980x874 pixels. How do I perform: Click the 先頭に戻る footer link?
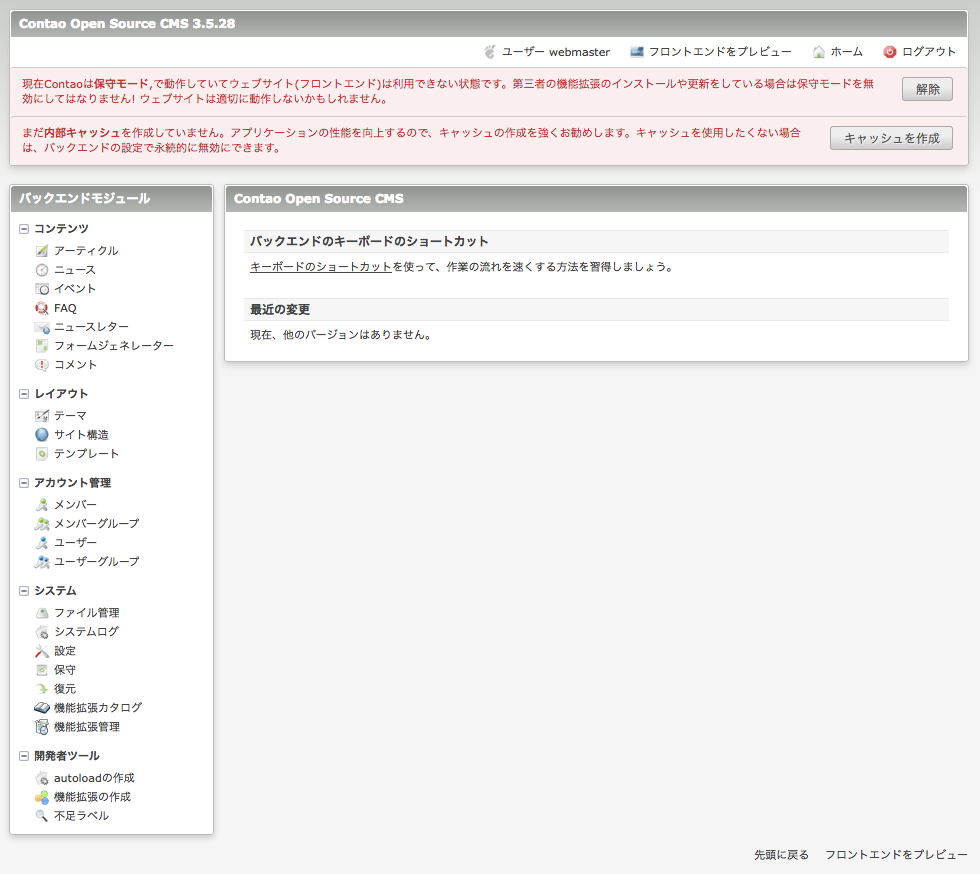[x=781, y=855]
